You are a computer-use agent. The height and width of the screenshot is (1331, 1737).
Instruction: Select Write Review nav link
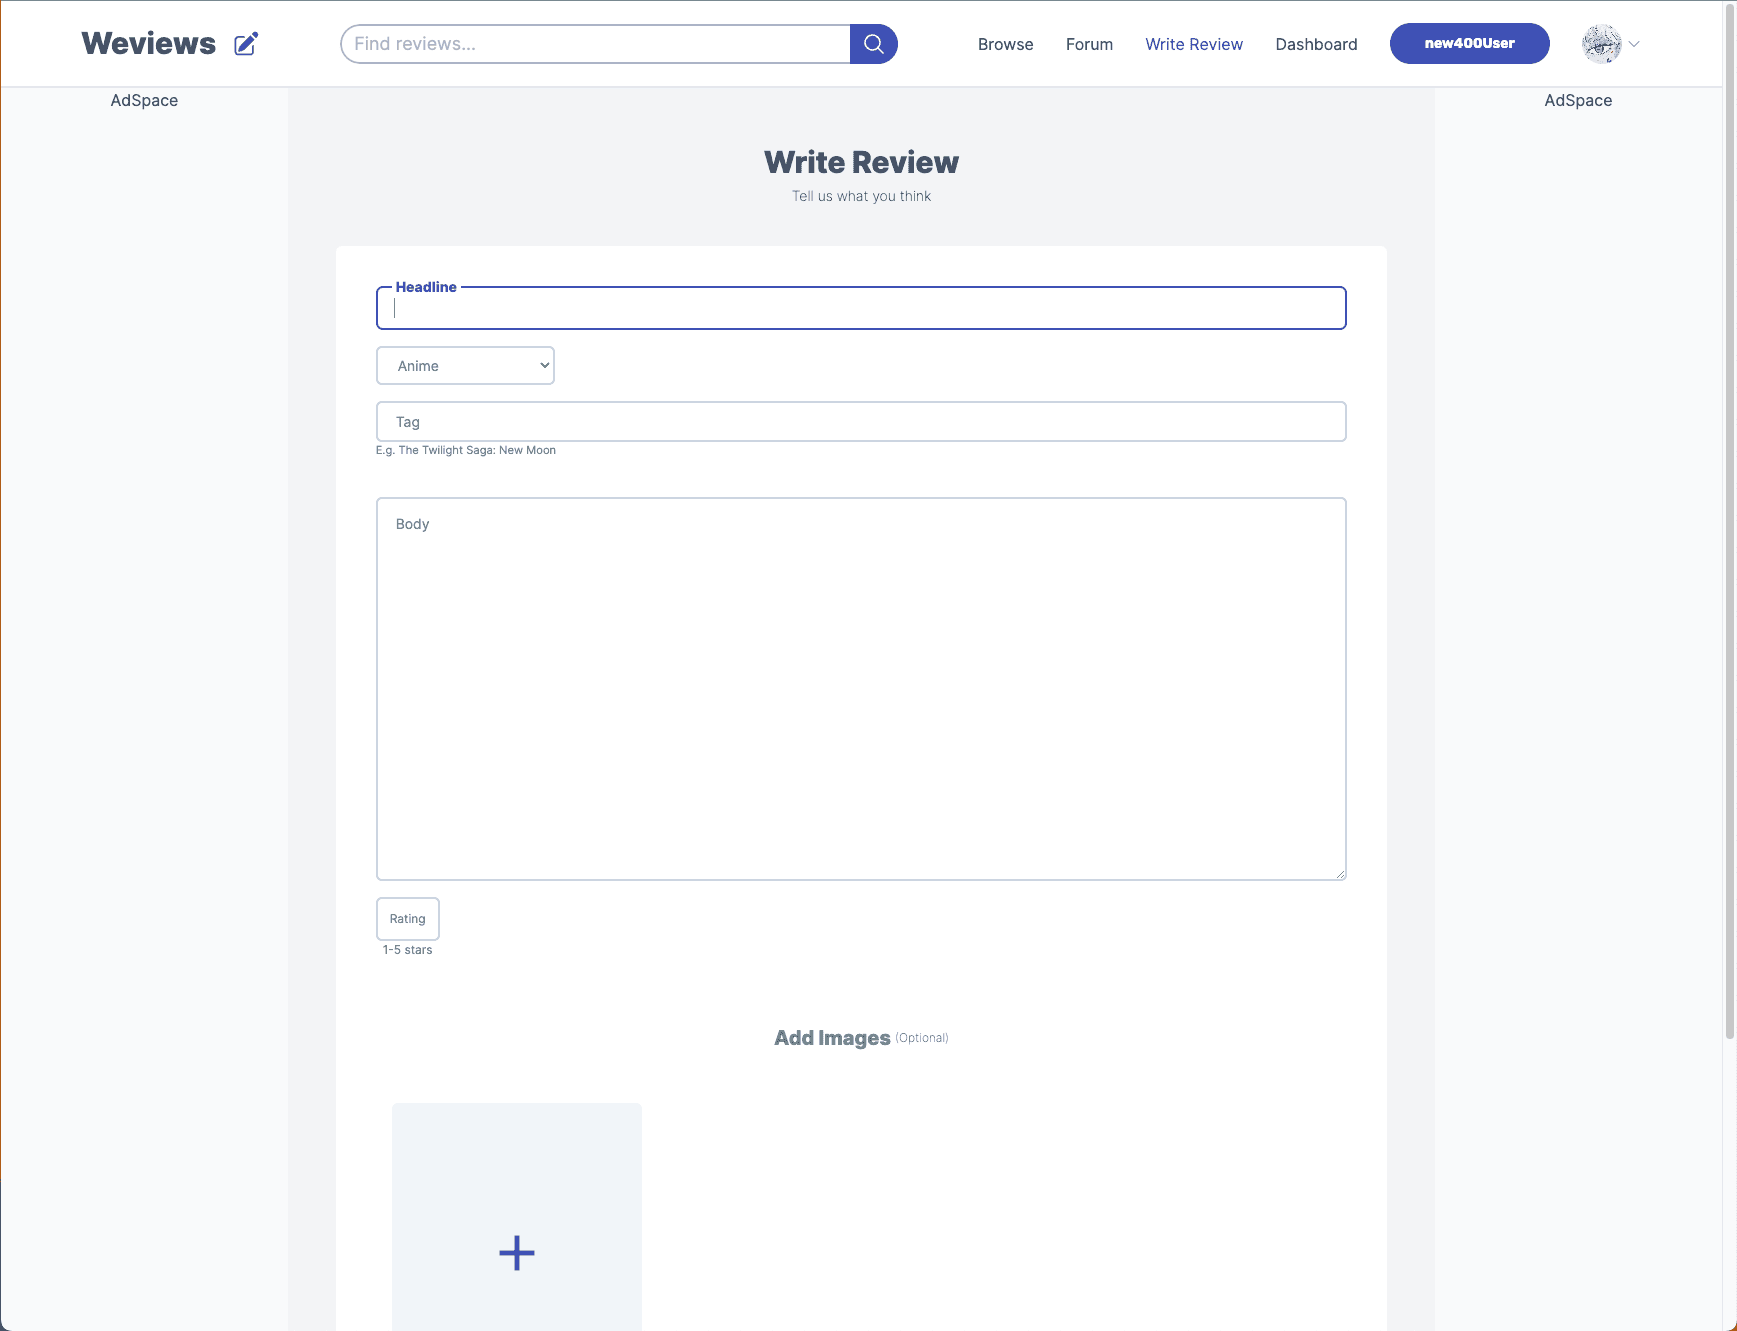coord(1194,44)
